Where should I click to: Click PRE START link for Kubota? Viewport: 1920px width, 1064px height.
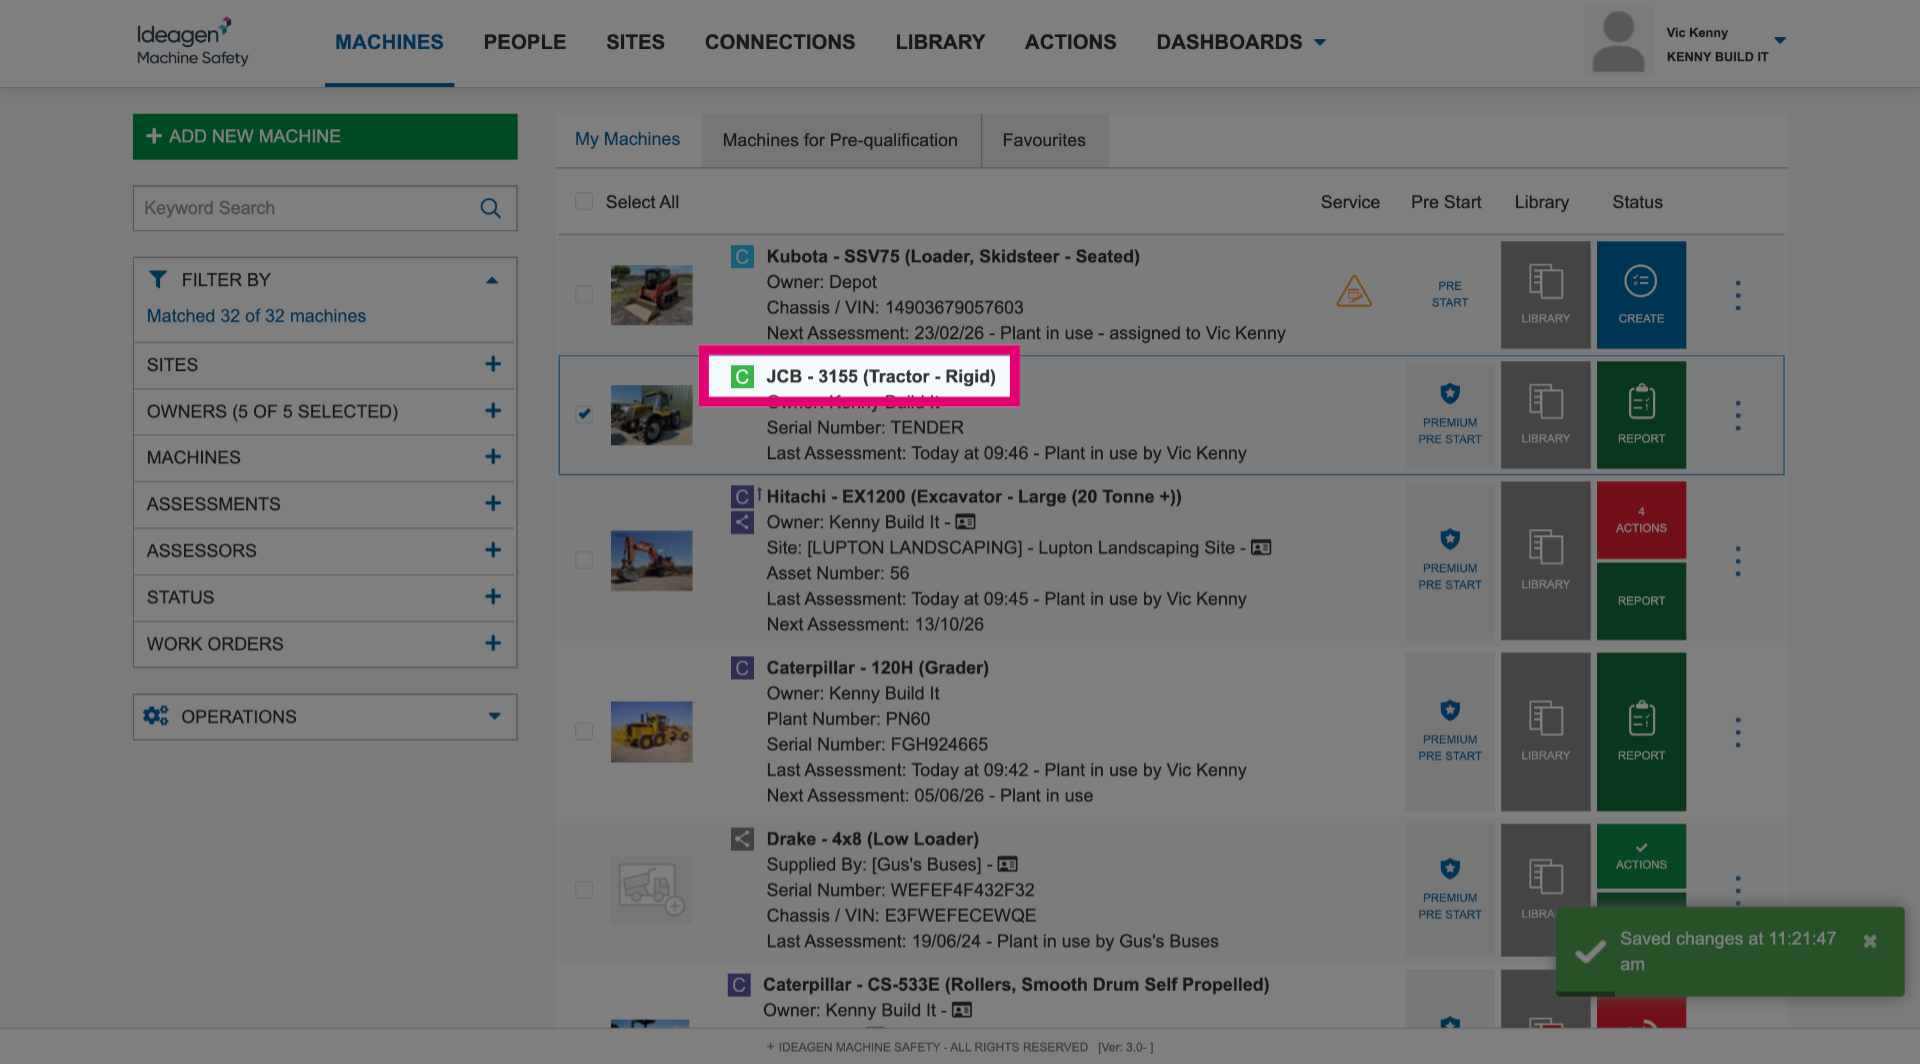click(1450, 294)
